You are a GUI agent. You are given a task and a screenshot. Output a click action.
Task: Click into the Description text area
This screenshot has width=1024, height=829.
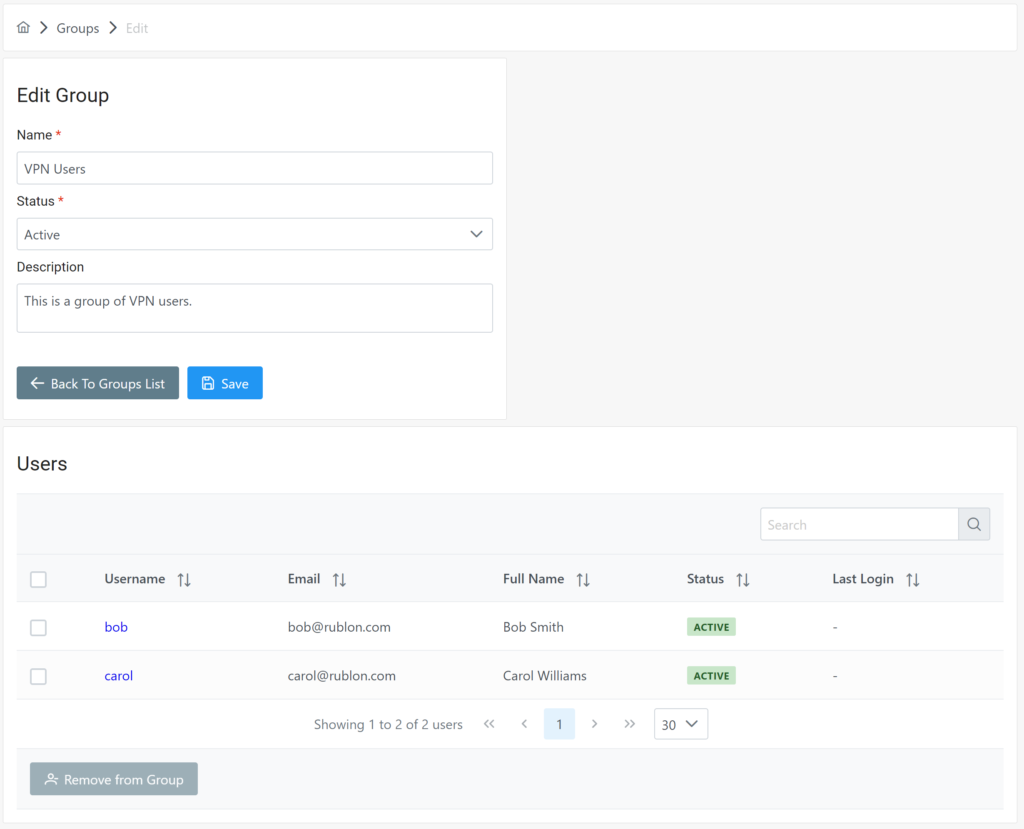(255, 308)
